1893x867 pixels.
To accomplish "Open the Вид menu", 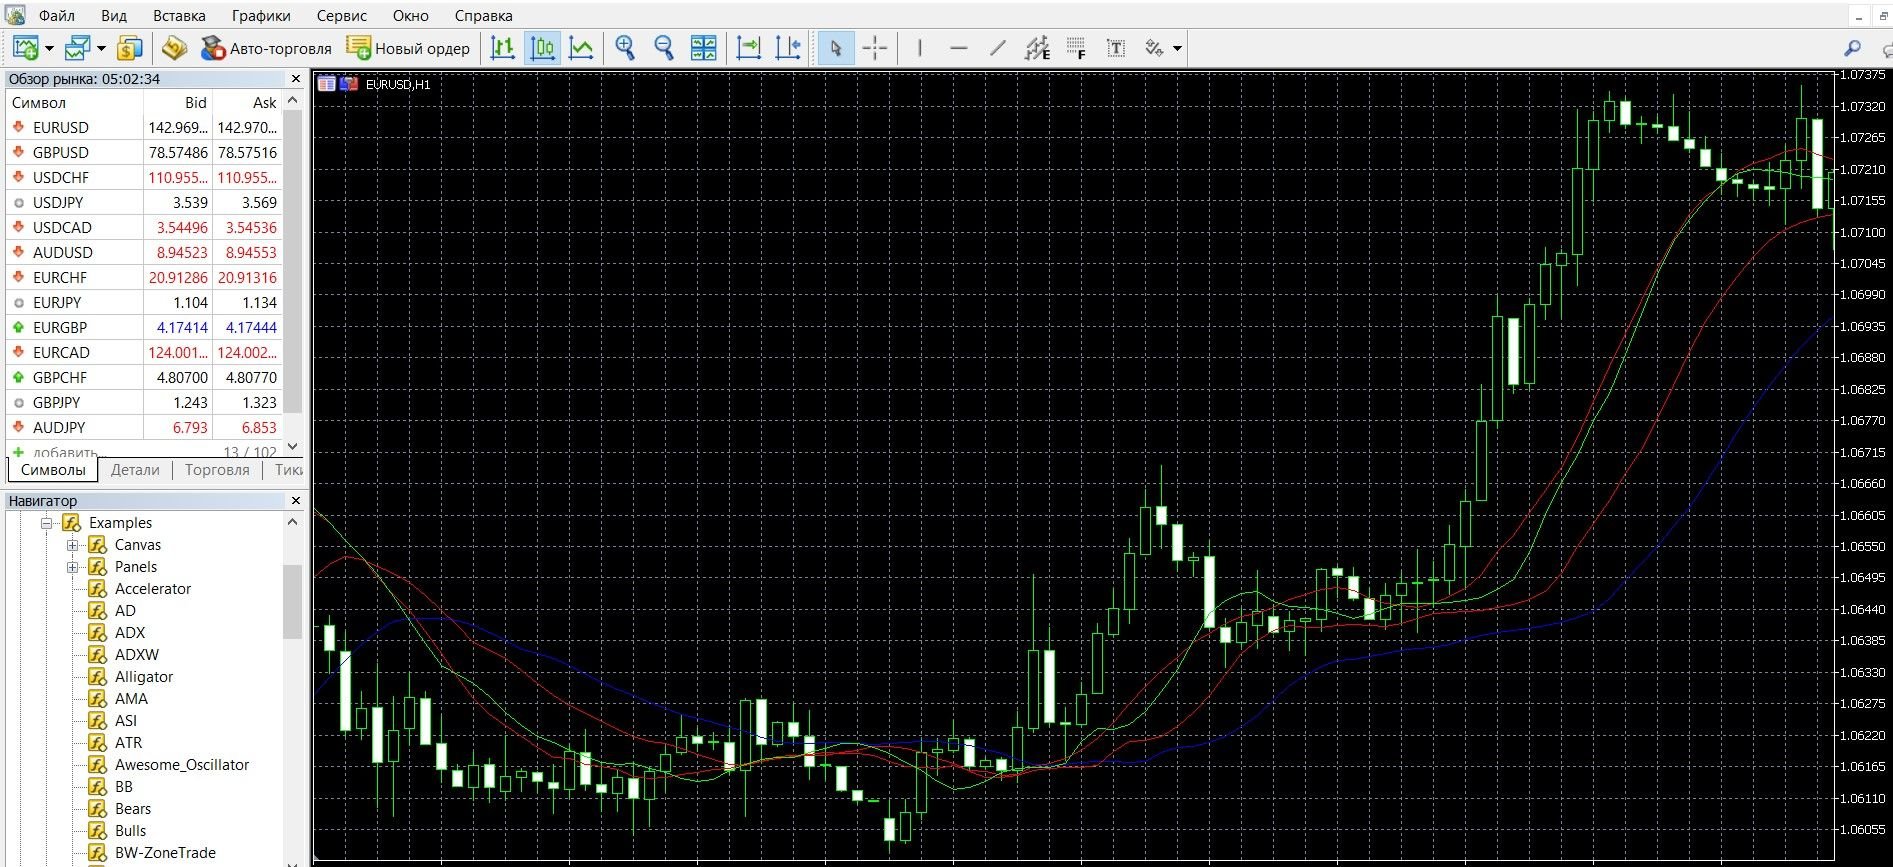I will click(x=114, y=16).
